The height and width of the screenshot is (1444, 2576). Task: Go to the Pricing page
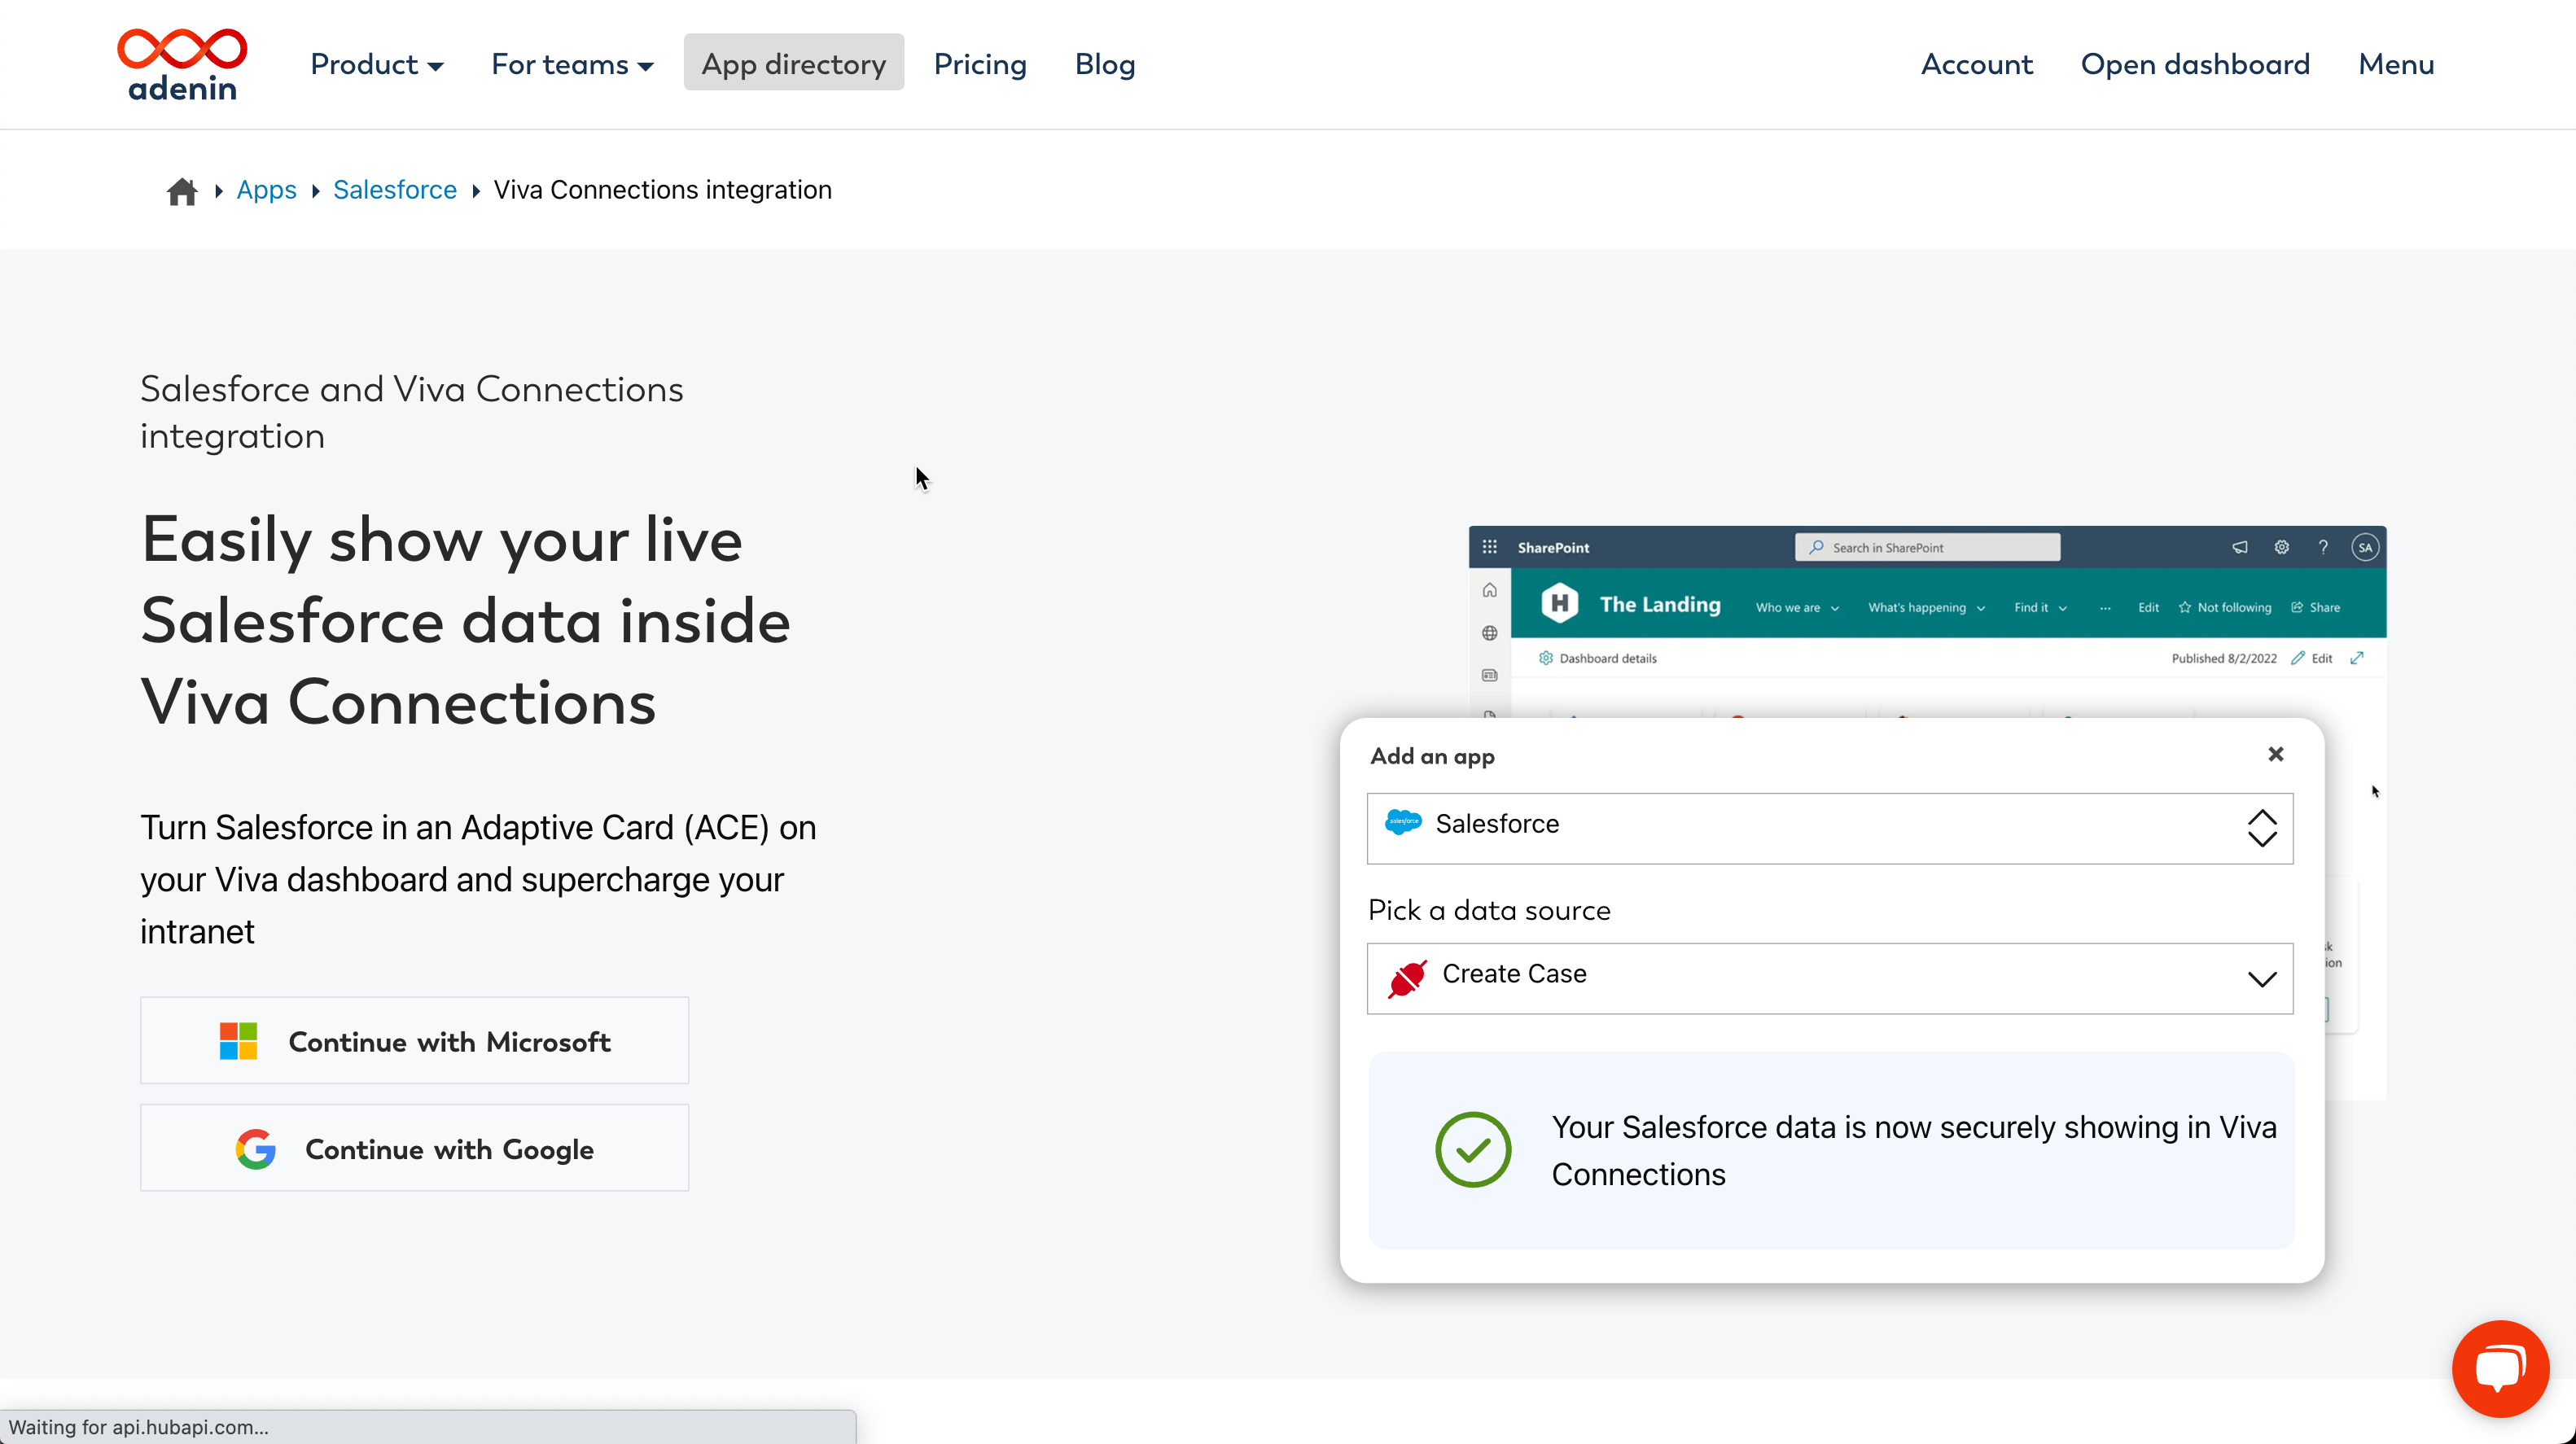tap(980, 64)
